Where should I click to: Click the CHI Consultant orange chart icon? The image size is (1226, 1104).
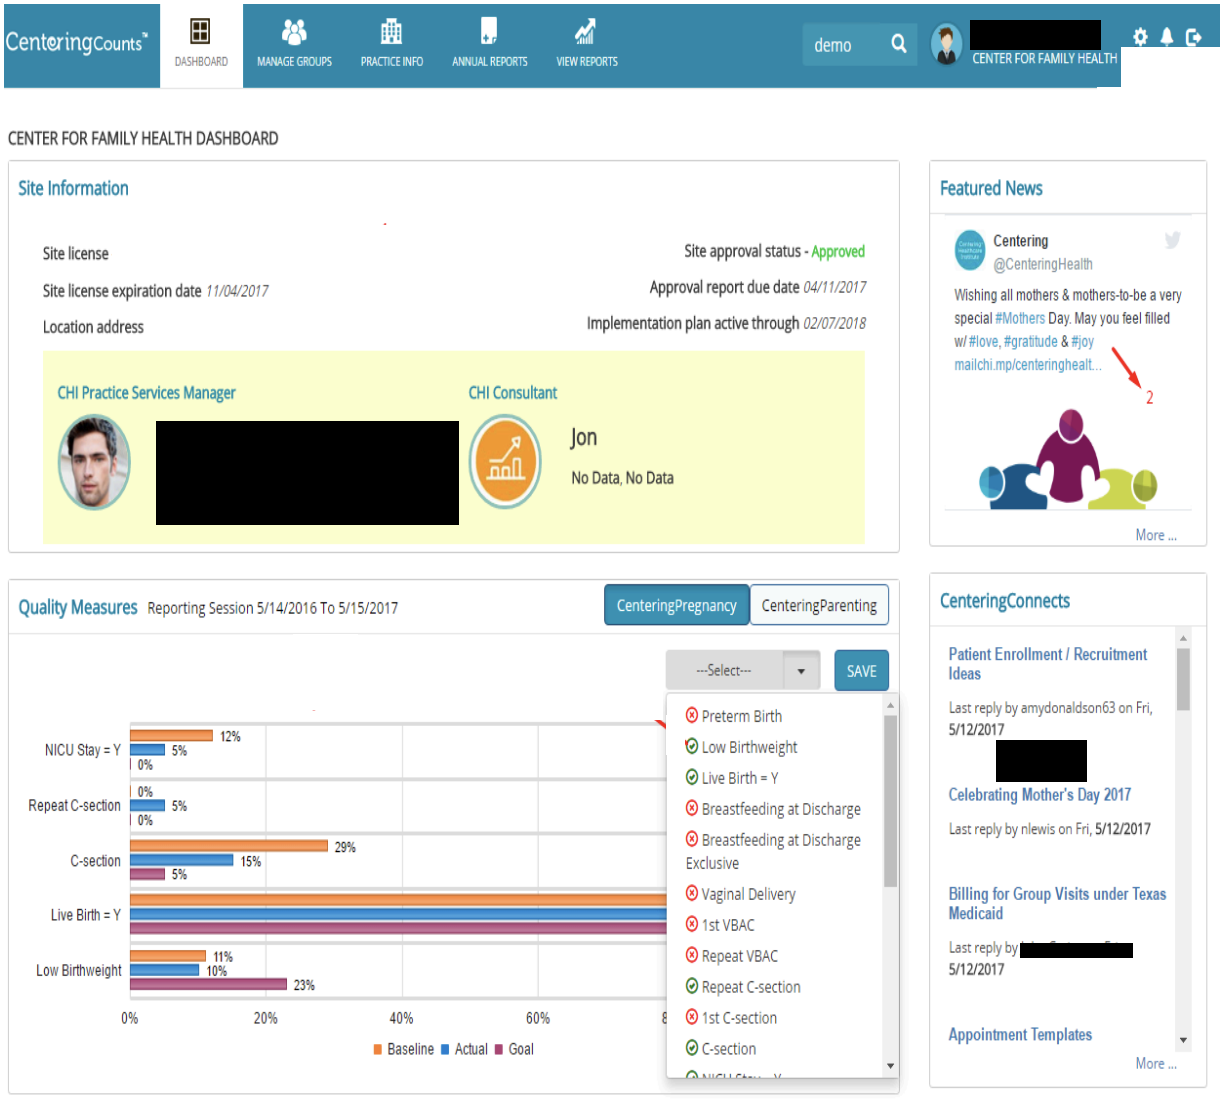[506, 461]
